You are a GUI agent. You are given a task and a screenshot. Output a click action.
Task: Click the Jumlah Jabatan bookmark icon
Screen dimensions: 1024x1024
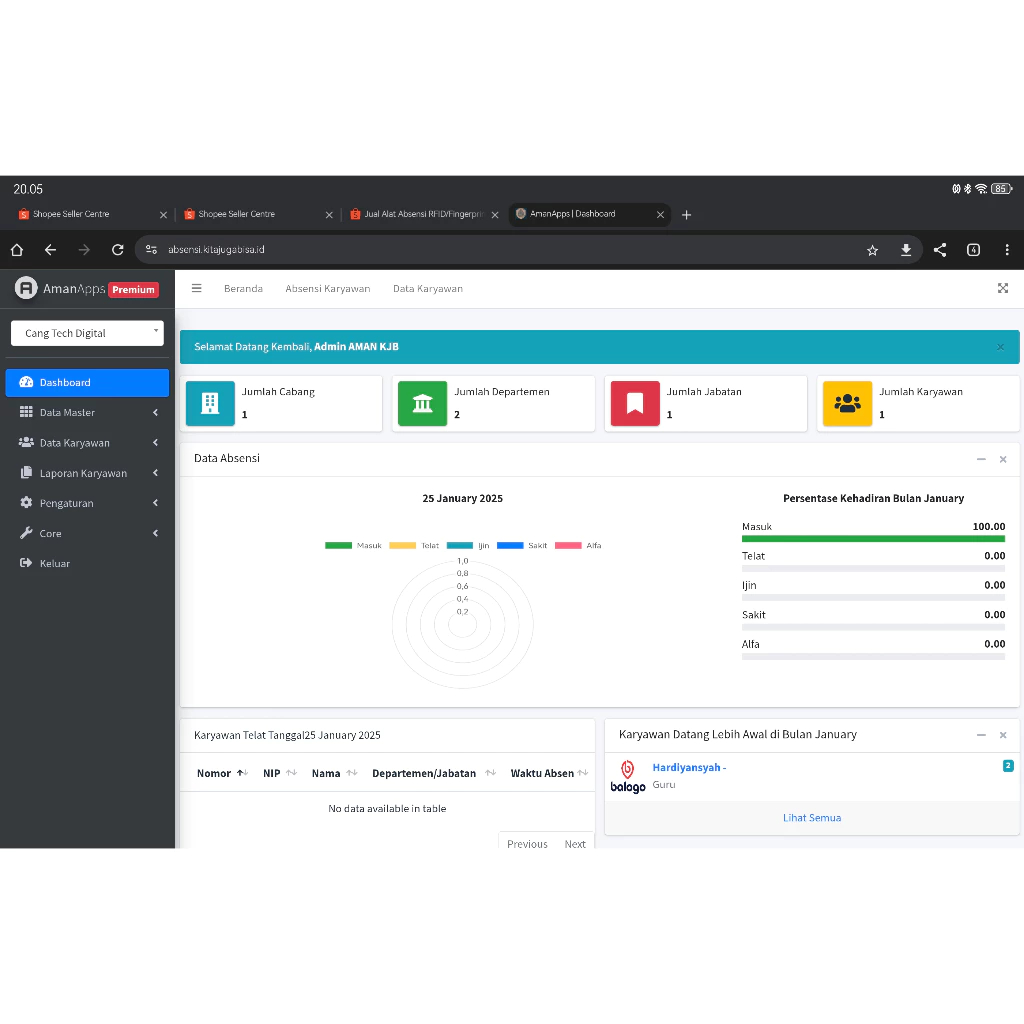[634, 403]
